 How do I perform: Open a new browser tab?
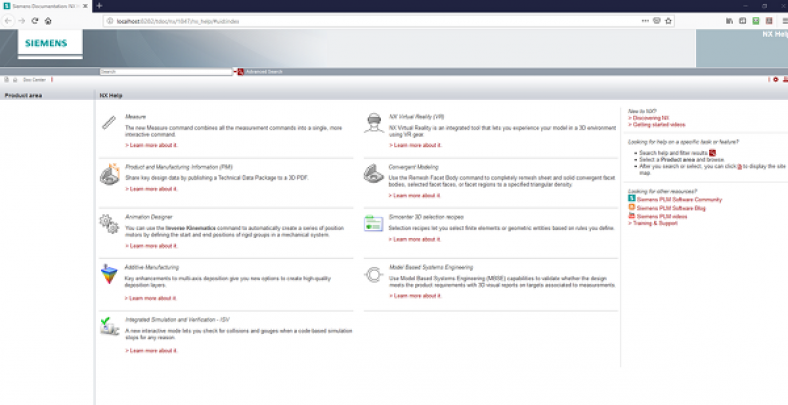(99, 6)
